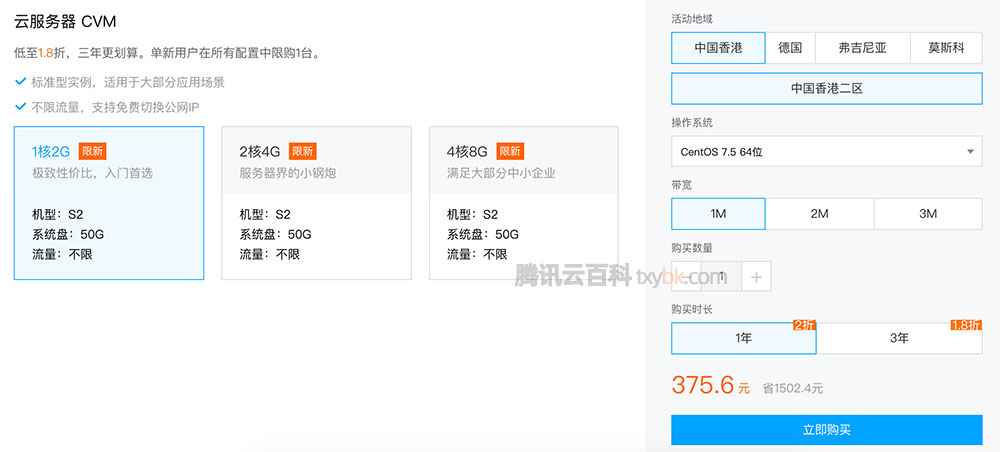This screenshot has height=452, width=1000.
Task: Click the 2折 discount tag
Action: [804, 325]
